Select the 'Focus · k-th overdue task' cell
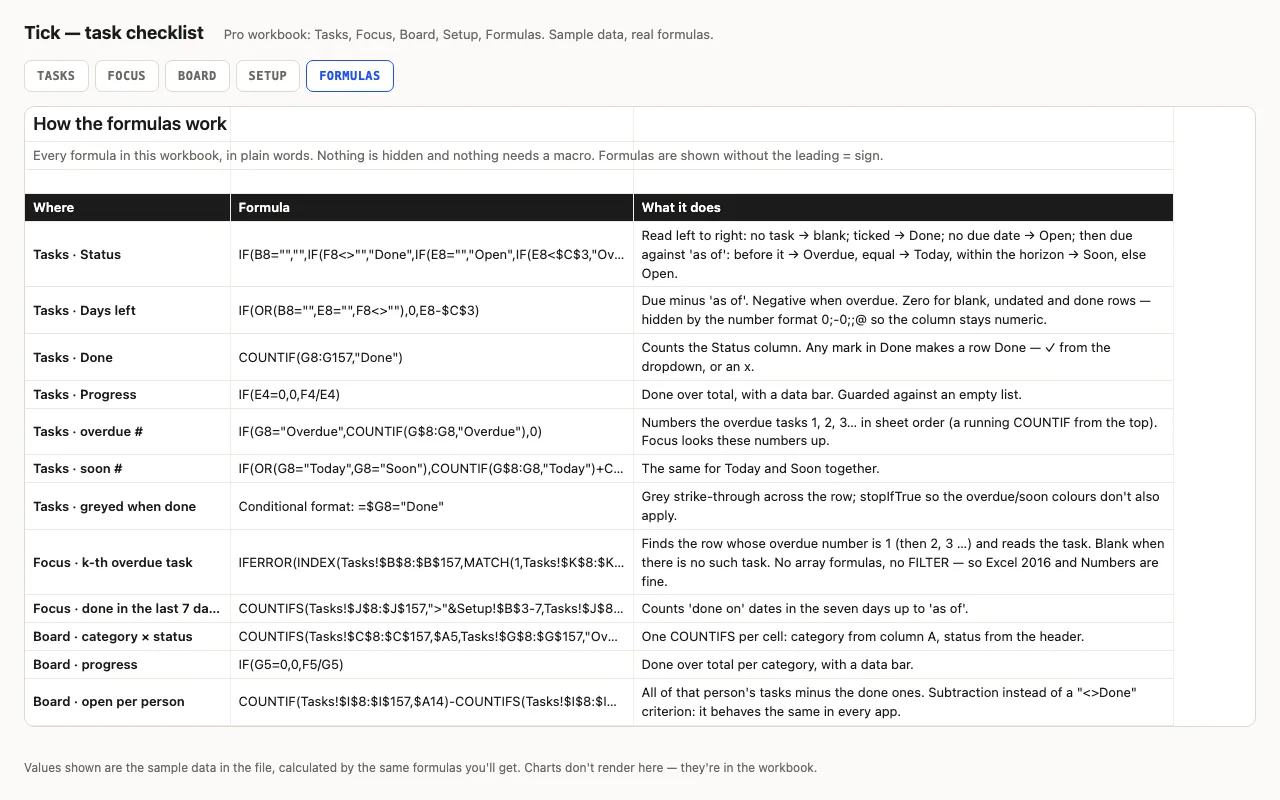Image resolution: width=1280 pixels, height=800 pixels. (x=128, y=562)
